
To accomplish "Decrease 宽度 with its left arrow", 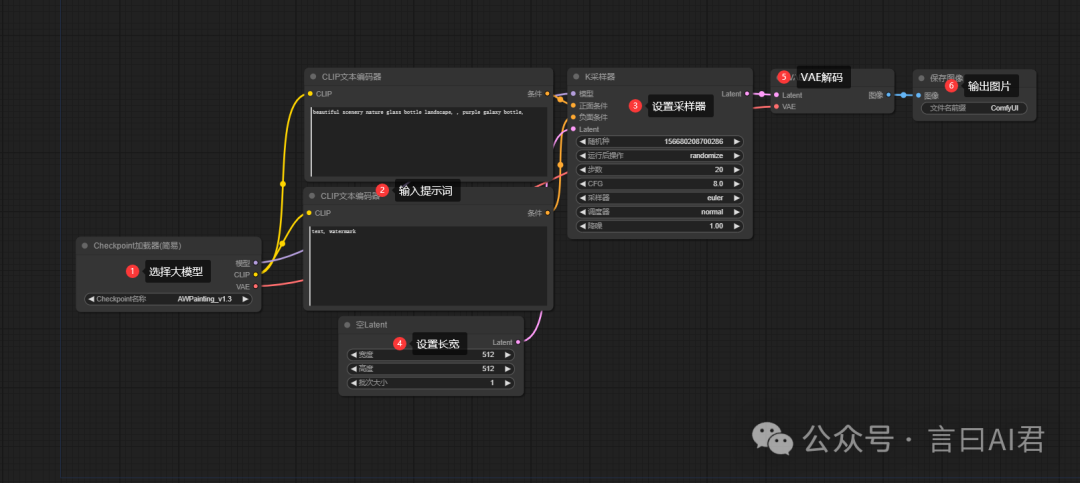I will 353,355.
